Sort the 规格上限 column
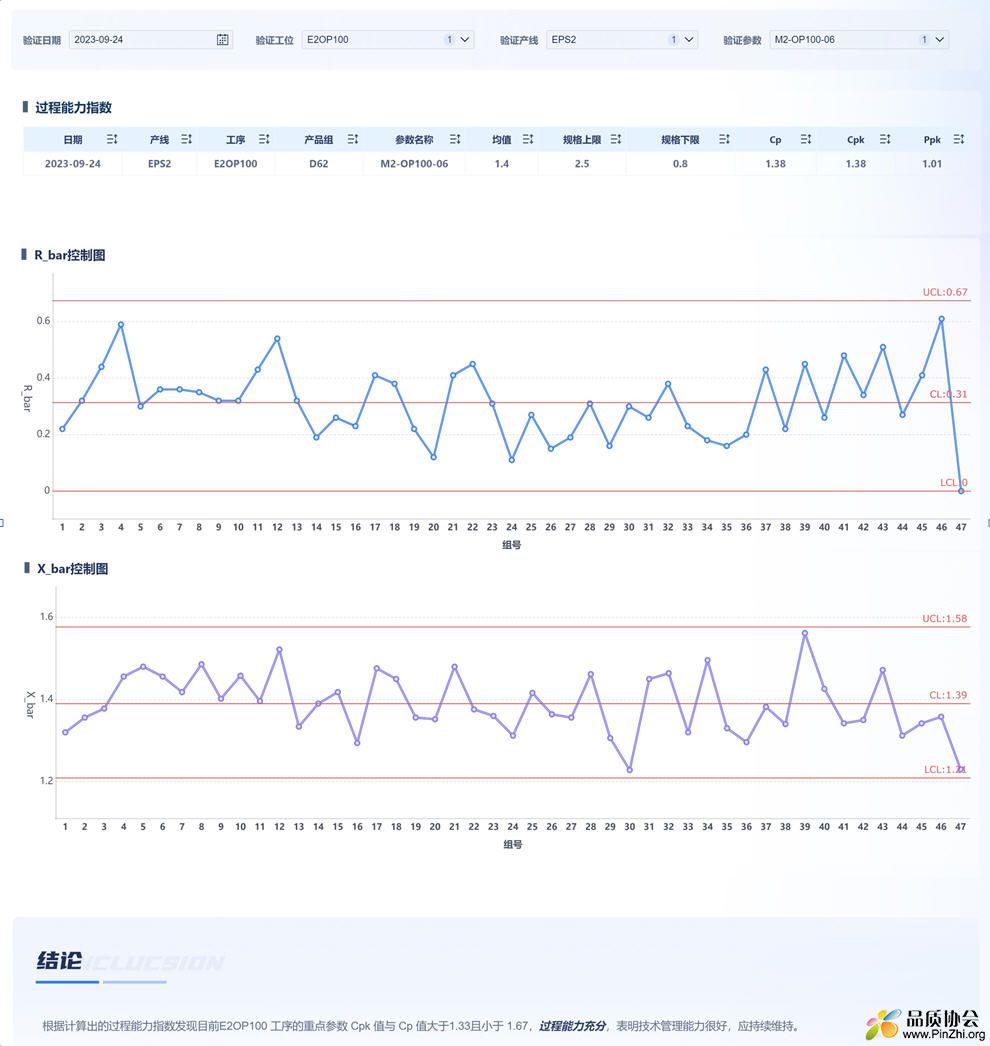The height and width of the screenshot is (1046, 990). 616,139
